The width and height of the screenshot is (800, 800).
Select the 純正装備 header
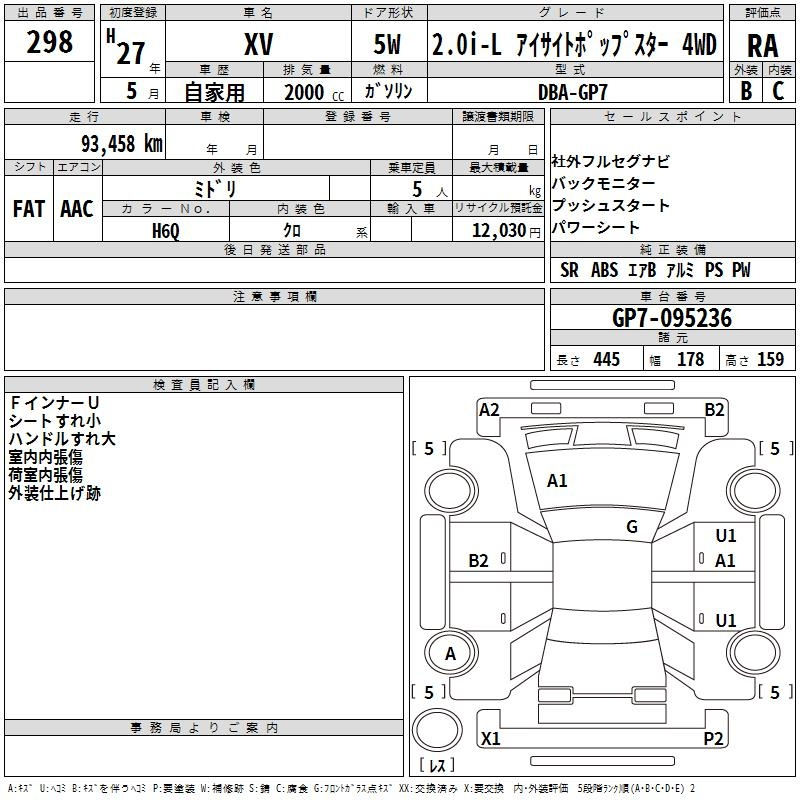point(672,249)
